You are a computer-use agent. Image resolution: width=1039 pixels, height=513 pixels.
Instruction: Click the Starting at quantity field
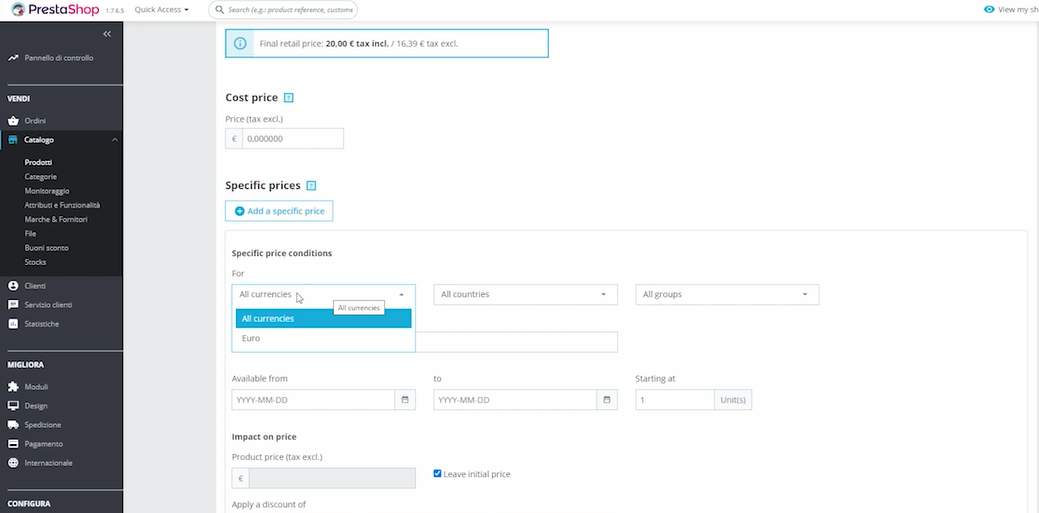(x=674, y=400)
